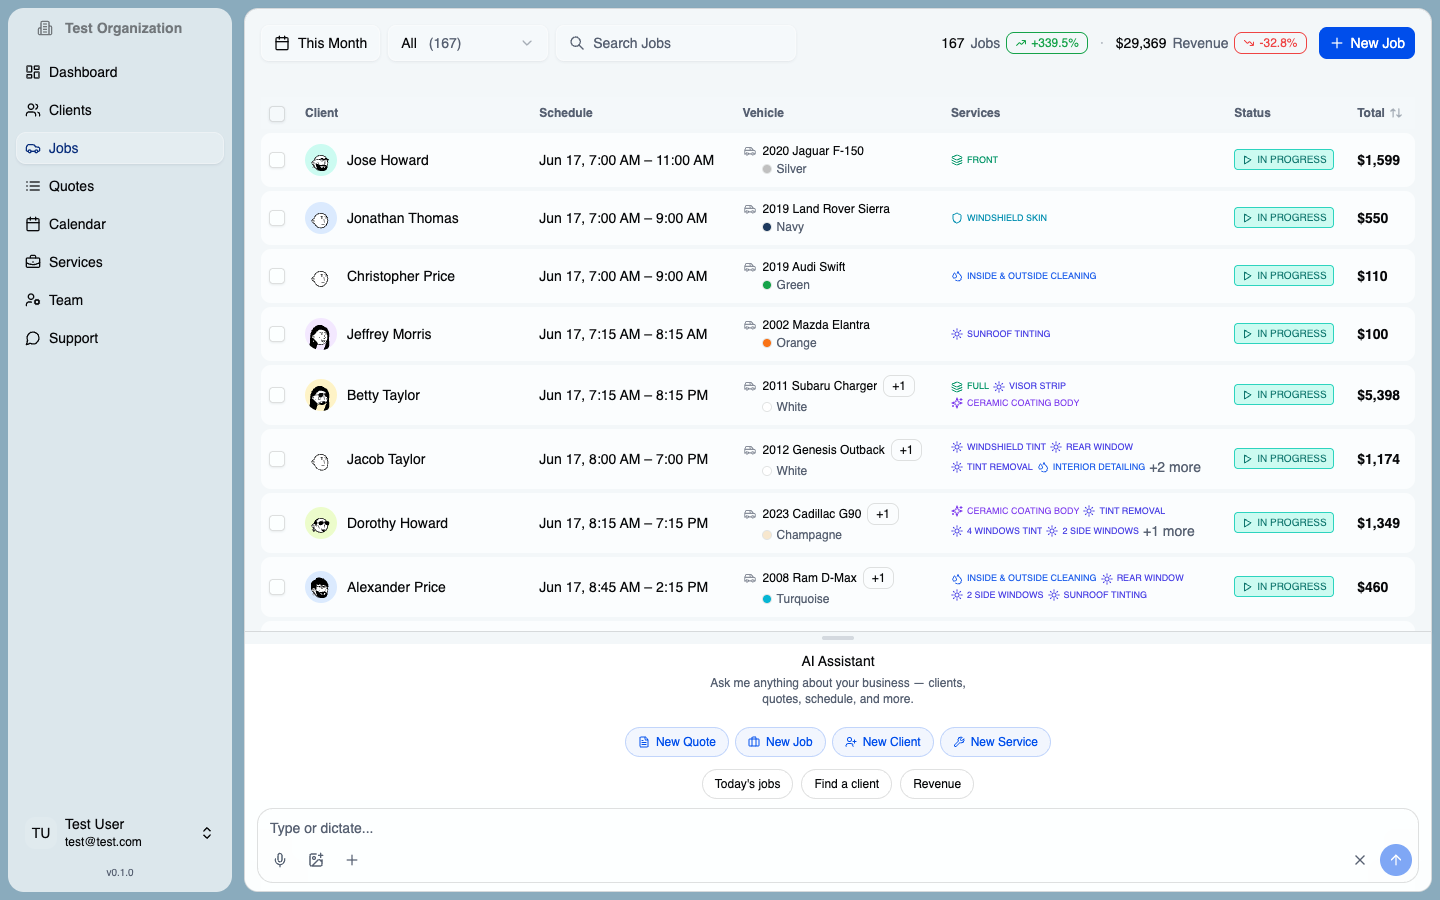This screenshot has width=1440, height=900.
Task: Check the Jonathan Thomas row checkbox
Action: 277,218
